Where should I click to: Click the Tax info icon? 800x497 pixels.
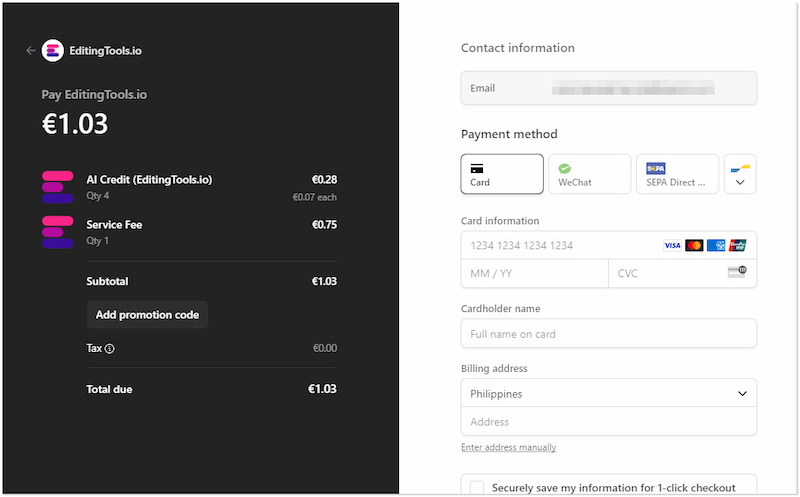pyautogui.click(x=110, y=349)
